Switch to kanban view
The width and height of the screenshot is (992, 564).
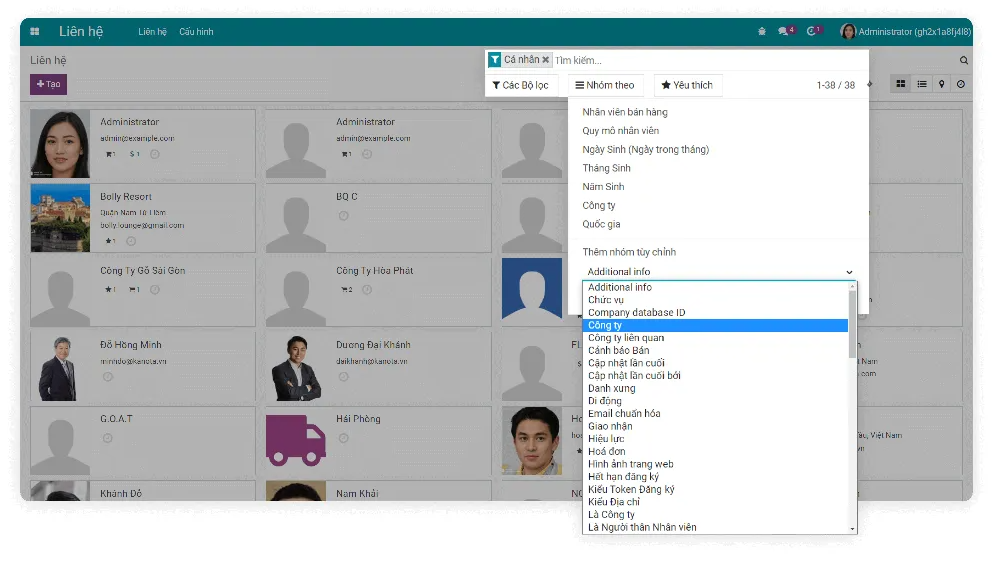(x=901, y=85)
